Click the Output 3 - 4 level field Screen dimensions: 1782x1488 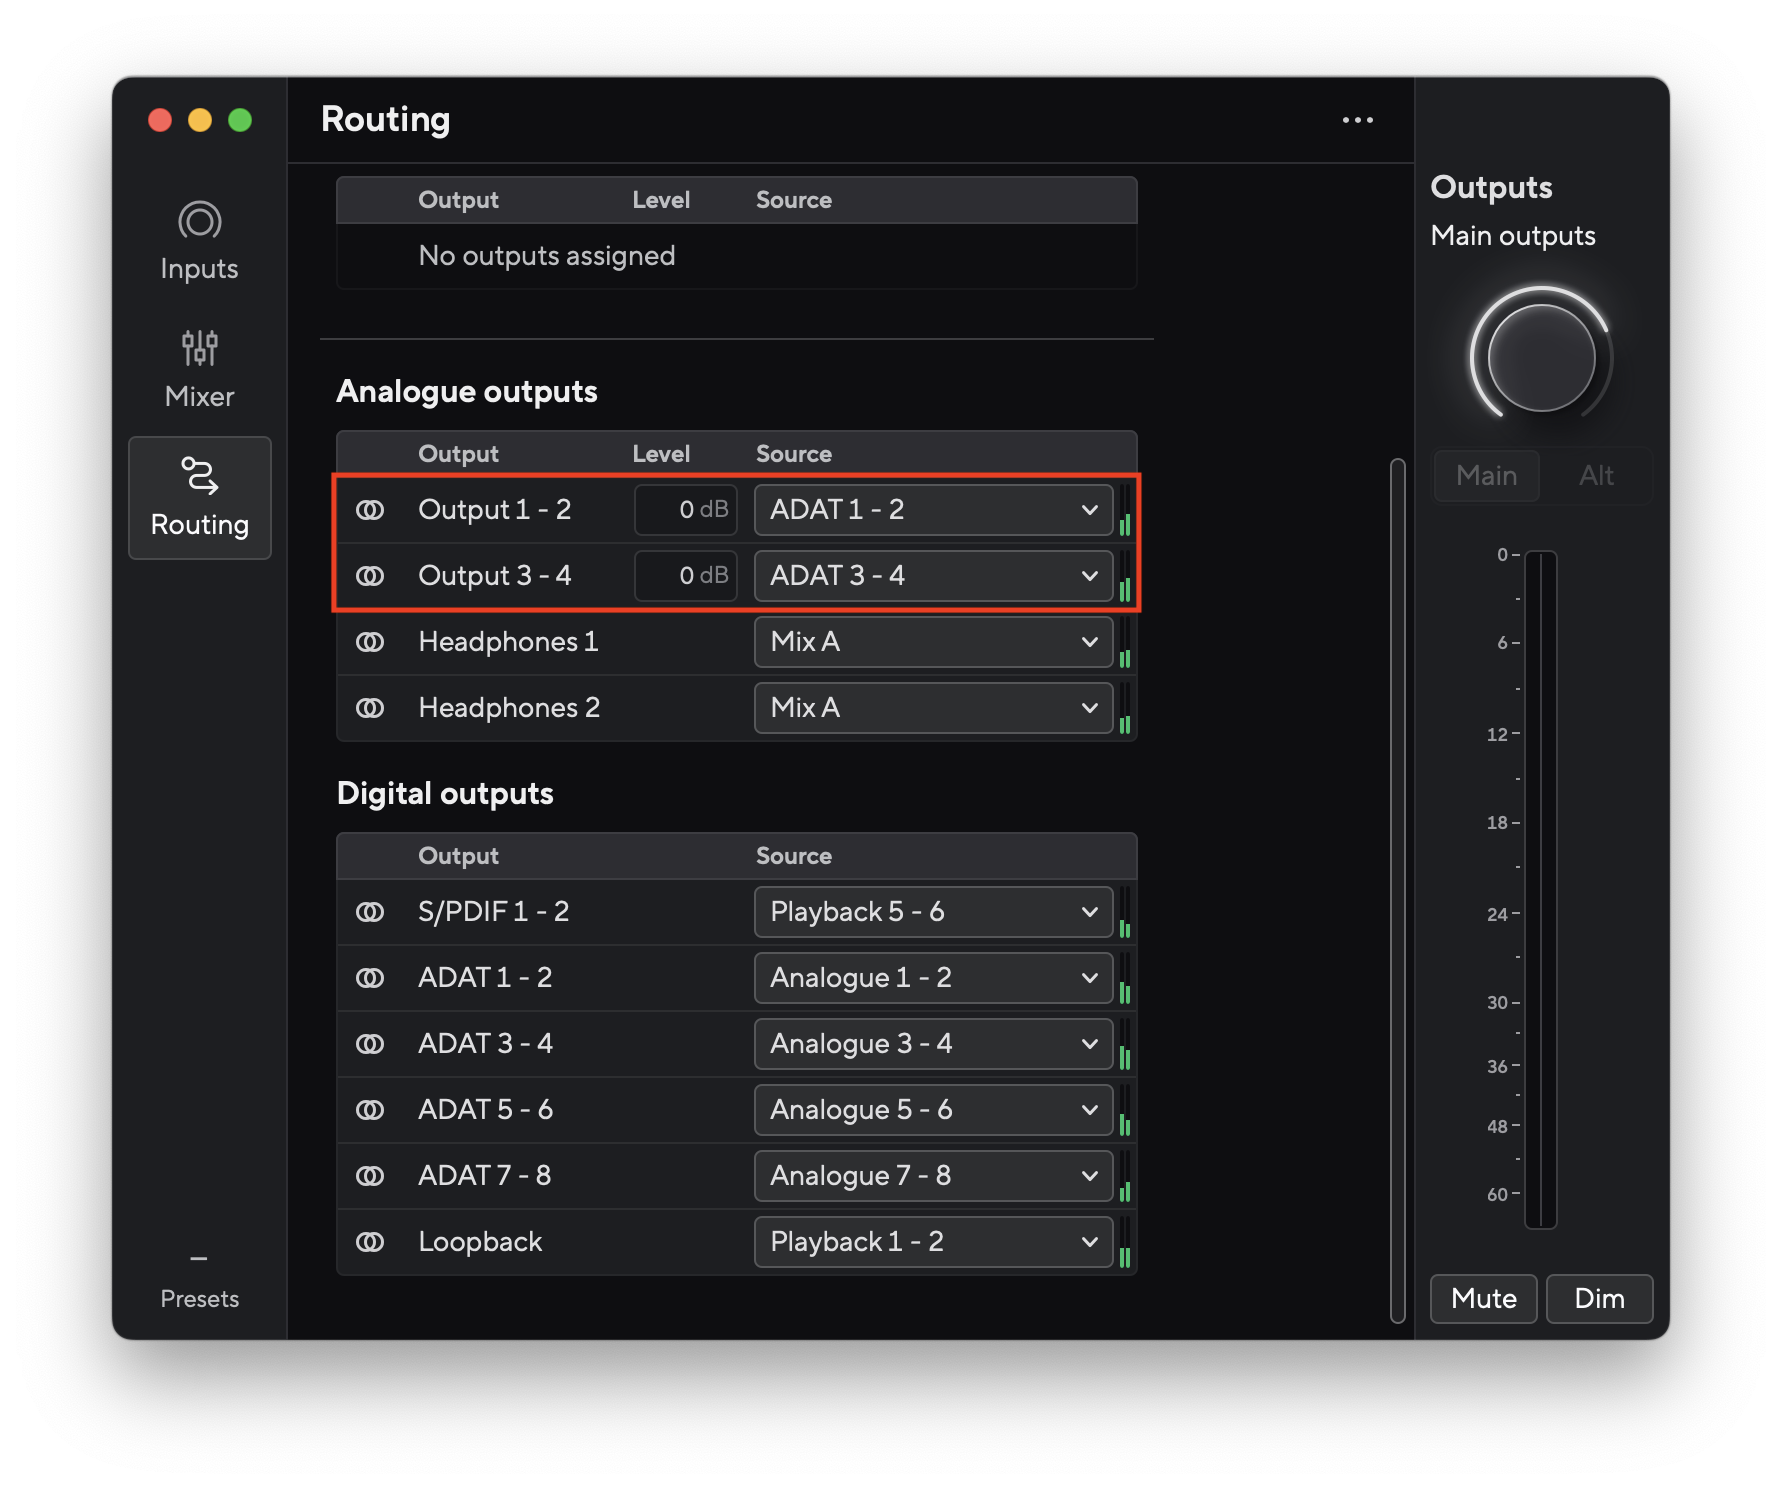(686, 576)
